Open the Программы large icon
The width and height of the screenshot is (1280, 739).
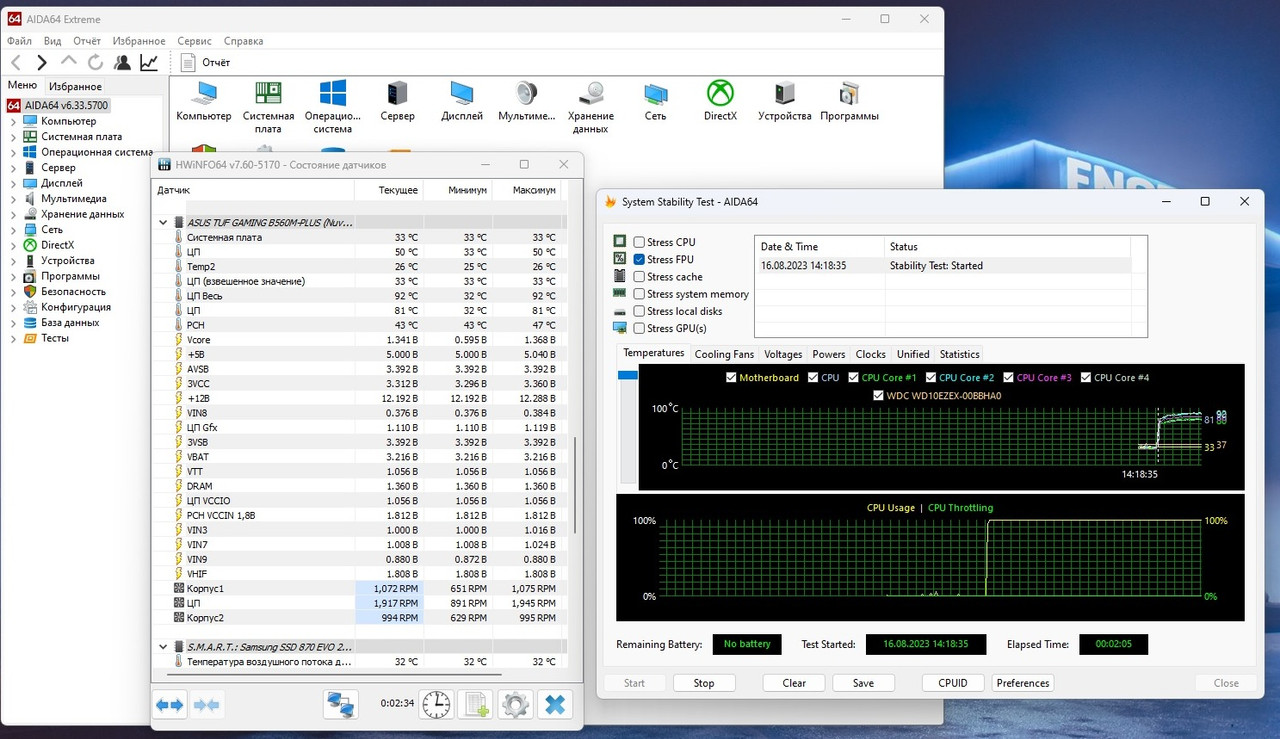click(x=849, y=100)
